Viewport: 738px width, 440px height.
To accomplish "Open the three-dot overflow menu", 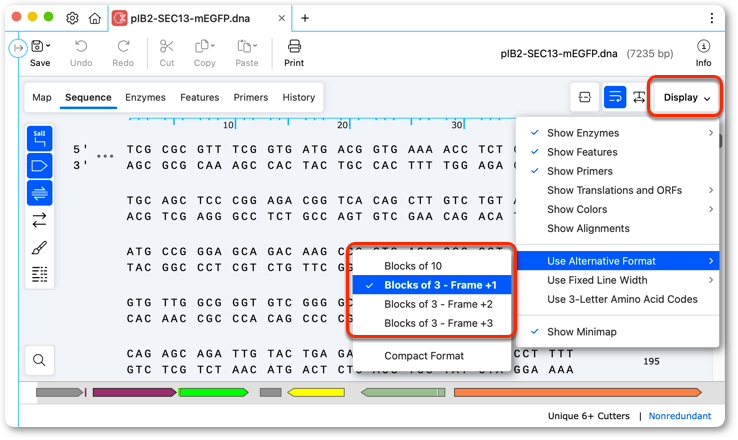I will (712, 18).
